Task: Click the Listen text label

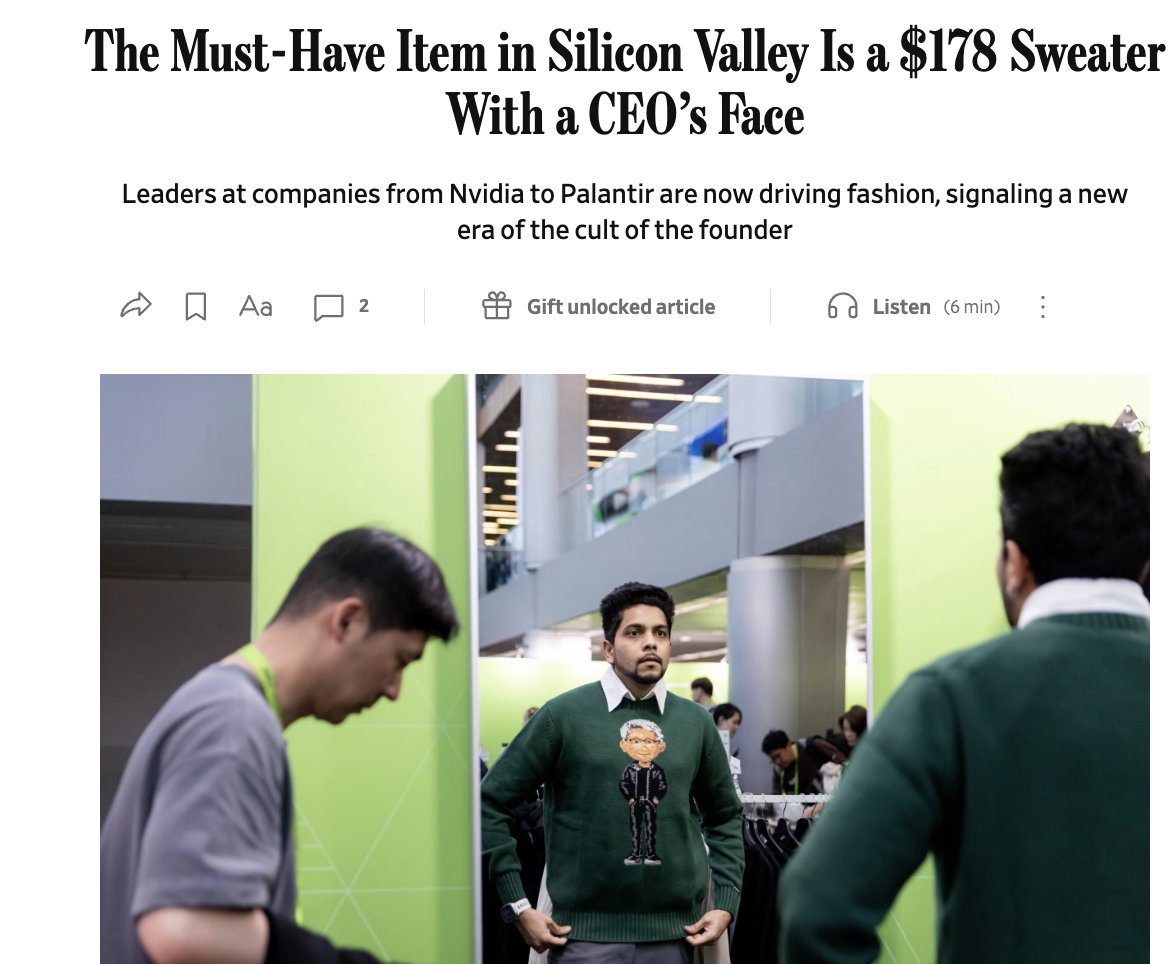Action: (902, 307)
